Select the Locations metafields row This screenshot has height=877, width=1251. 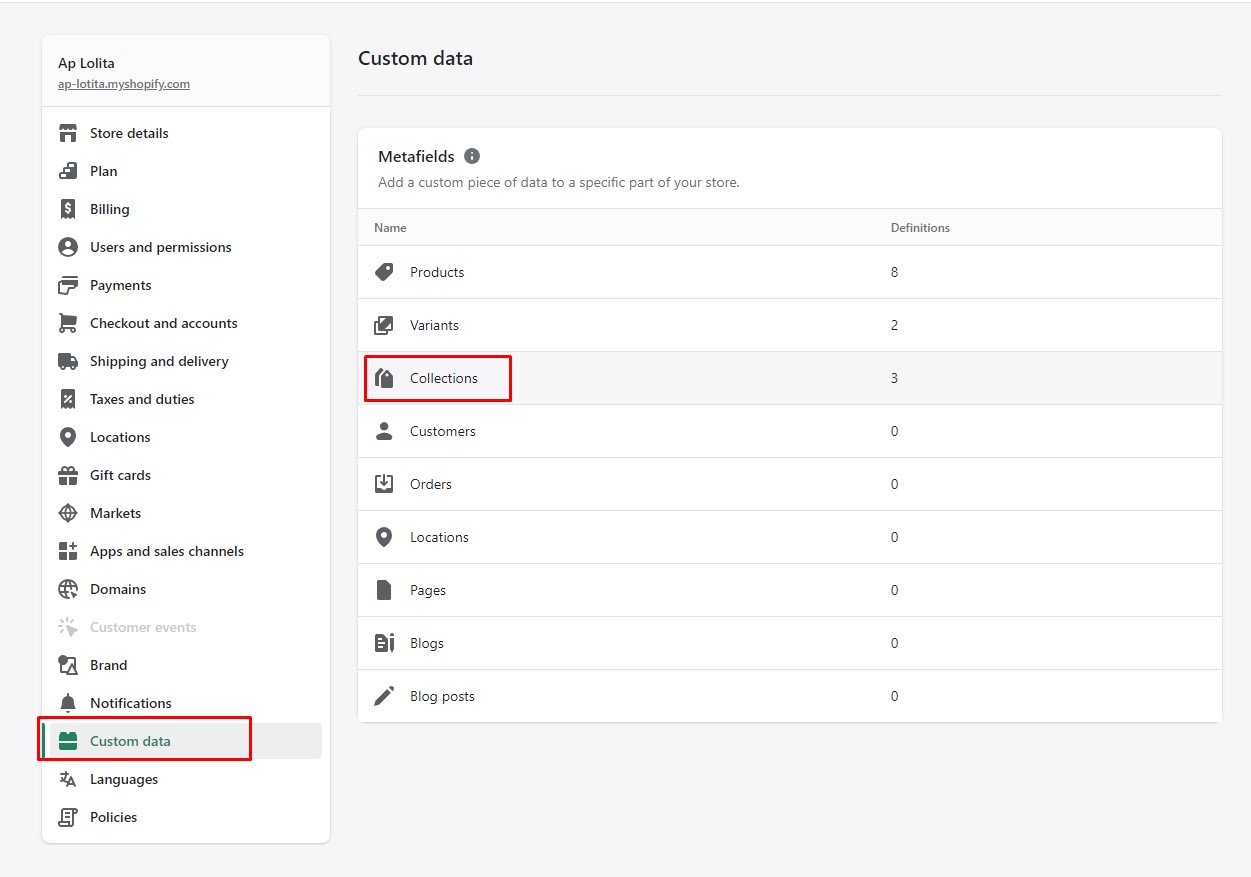pyautogui.click(x=439, y=537)
